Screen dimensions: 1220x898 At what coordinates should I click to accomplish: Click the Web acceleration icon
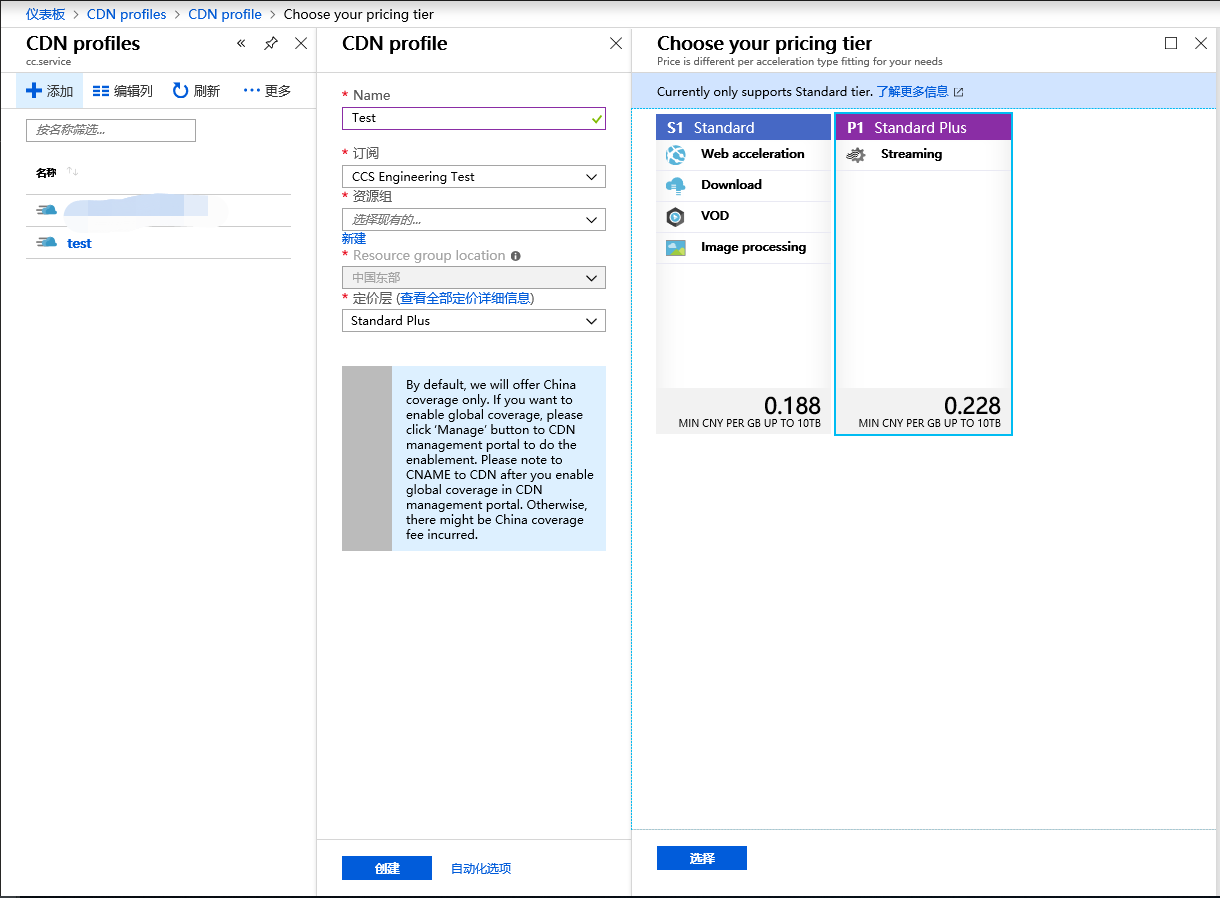tap(677, 155)
